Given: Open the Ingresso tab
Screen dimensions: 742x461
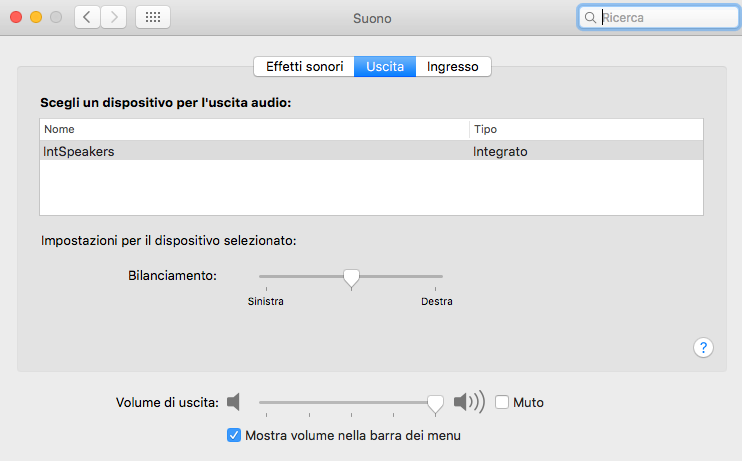Looking at the screenshot, I should pos(453,67).
